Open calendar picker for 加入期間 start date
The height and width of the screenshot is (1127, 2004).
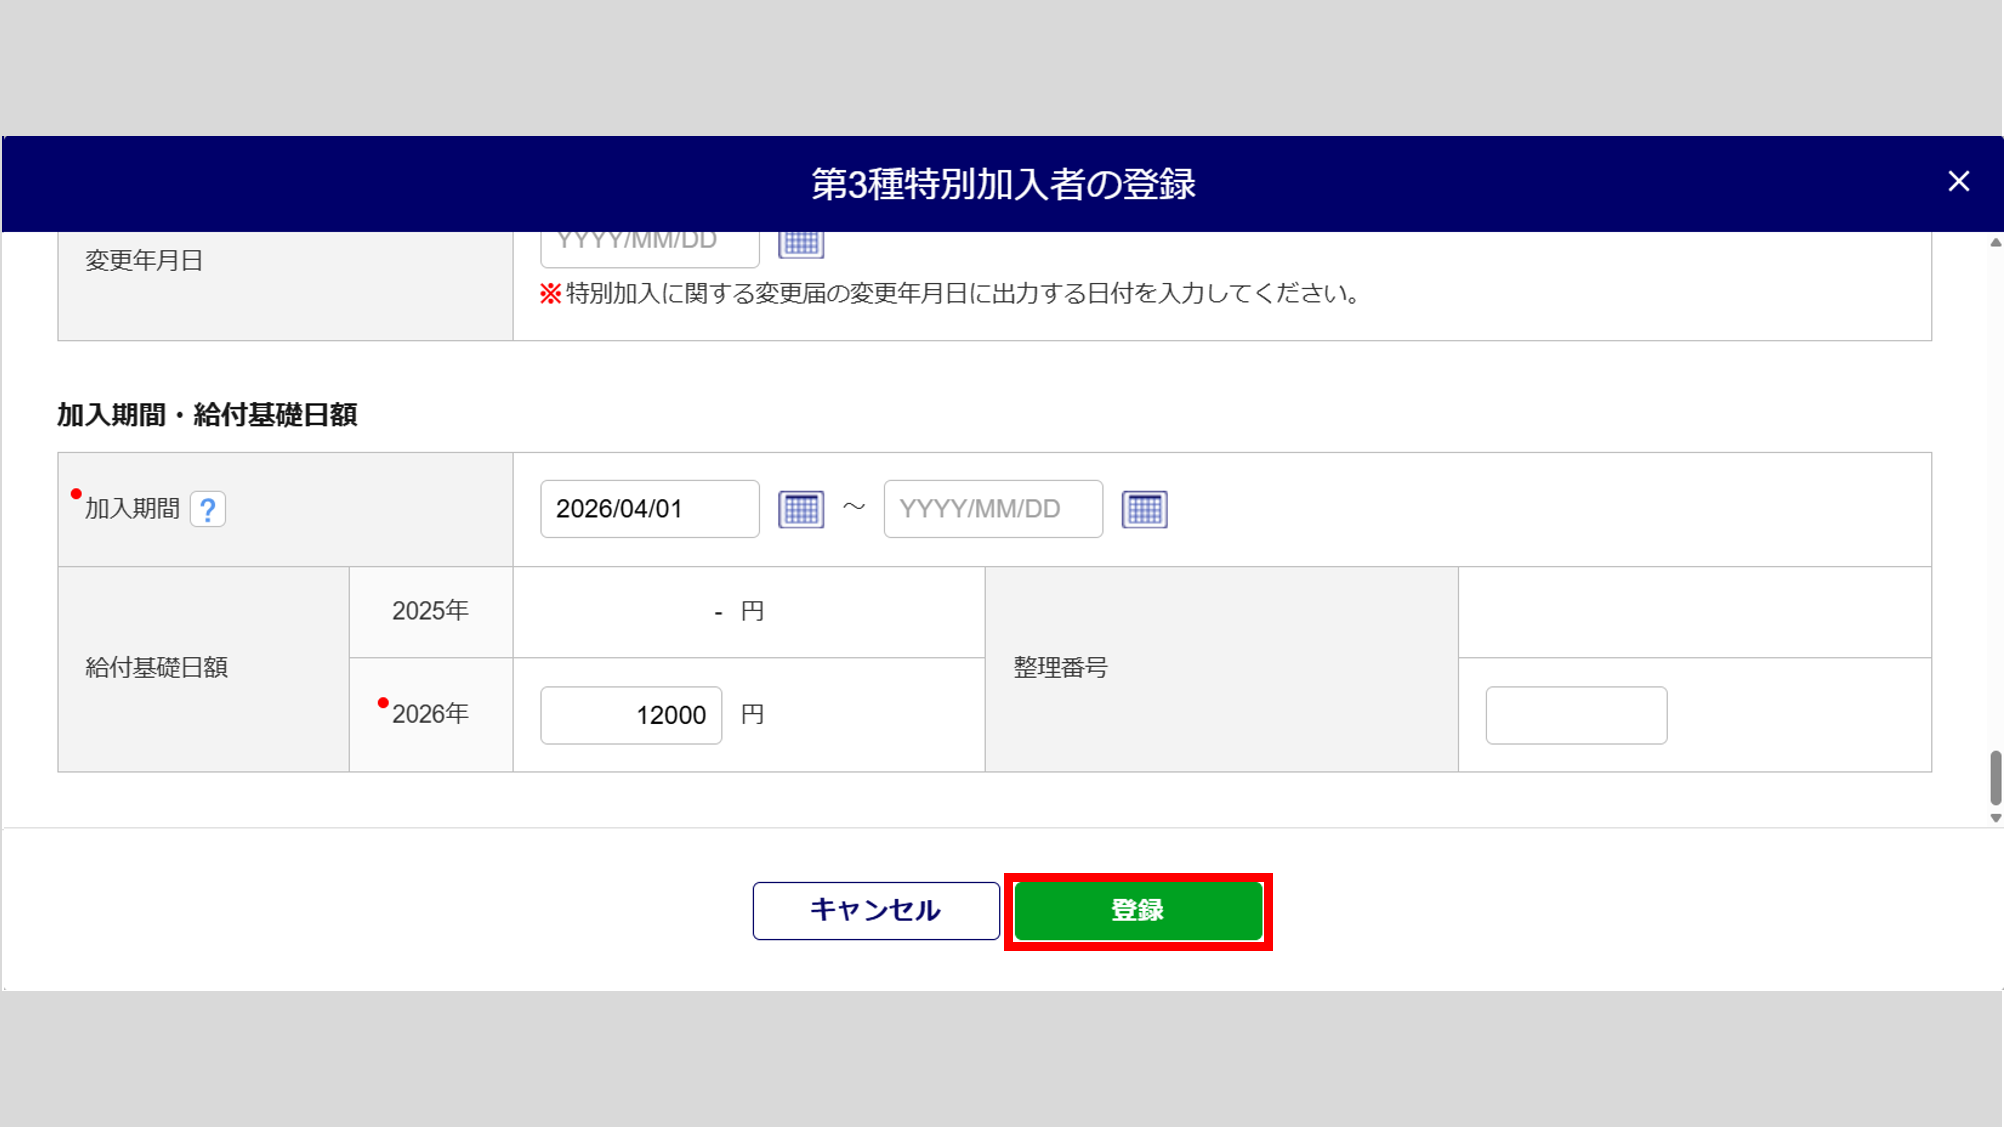point(801,509)
